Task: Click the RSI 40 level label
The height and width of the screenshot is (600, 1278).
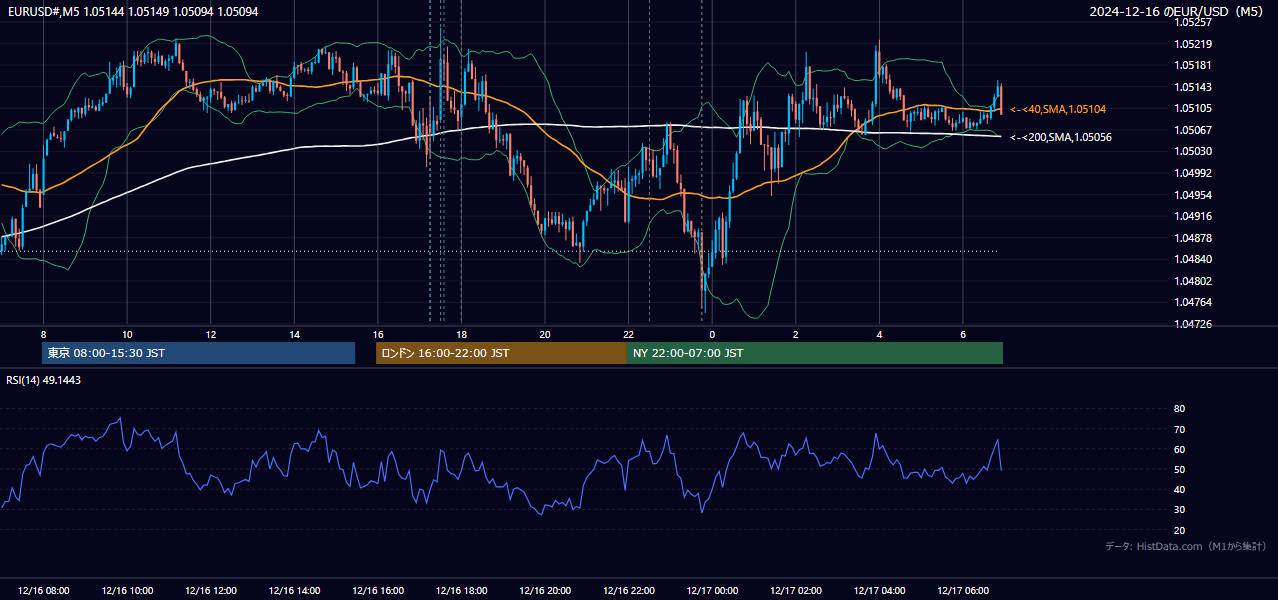Action: coord(1179,489)
